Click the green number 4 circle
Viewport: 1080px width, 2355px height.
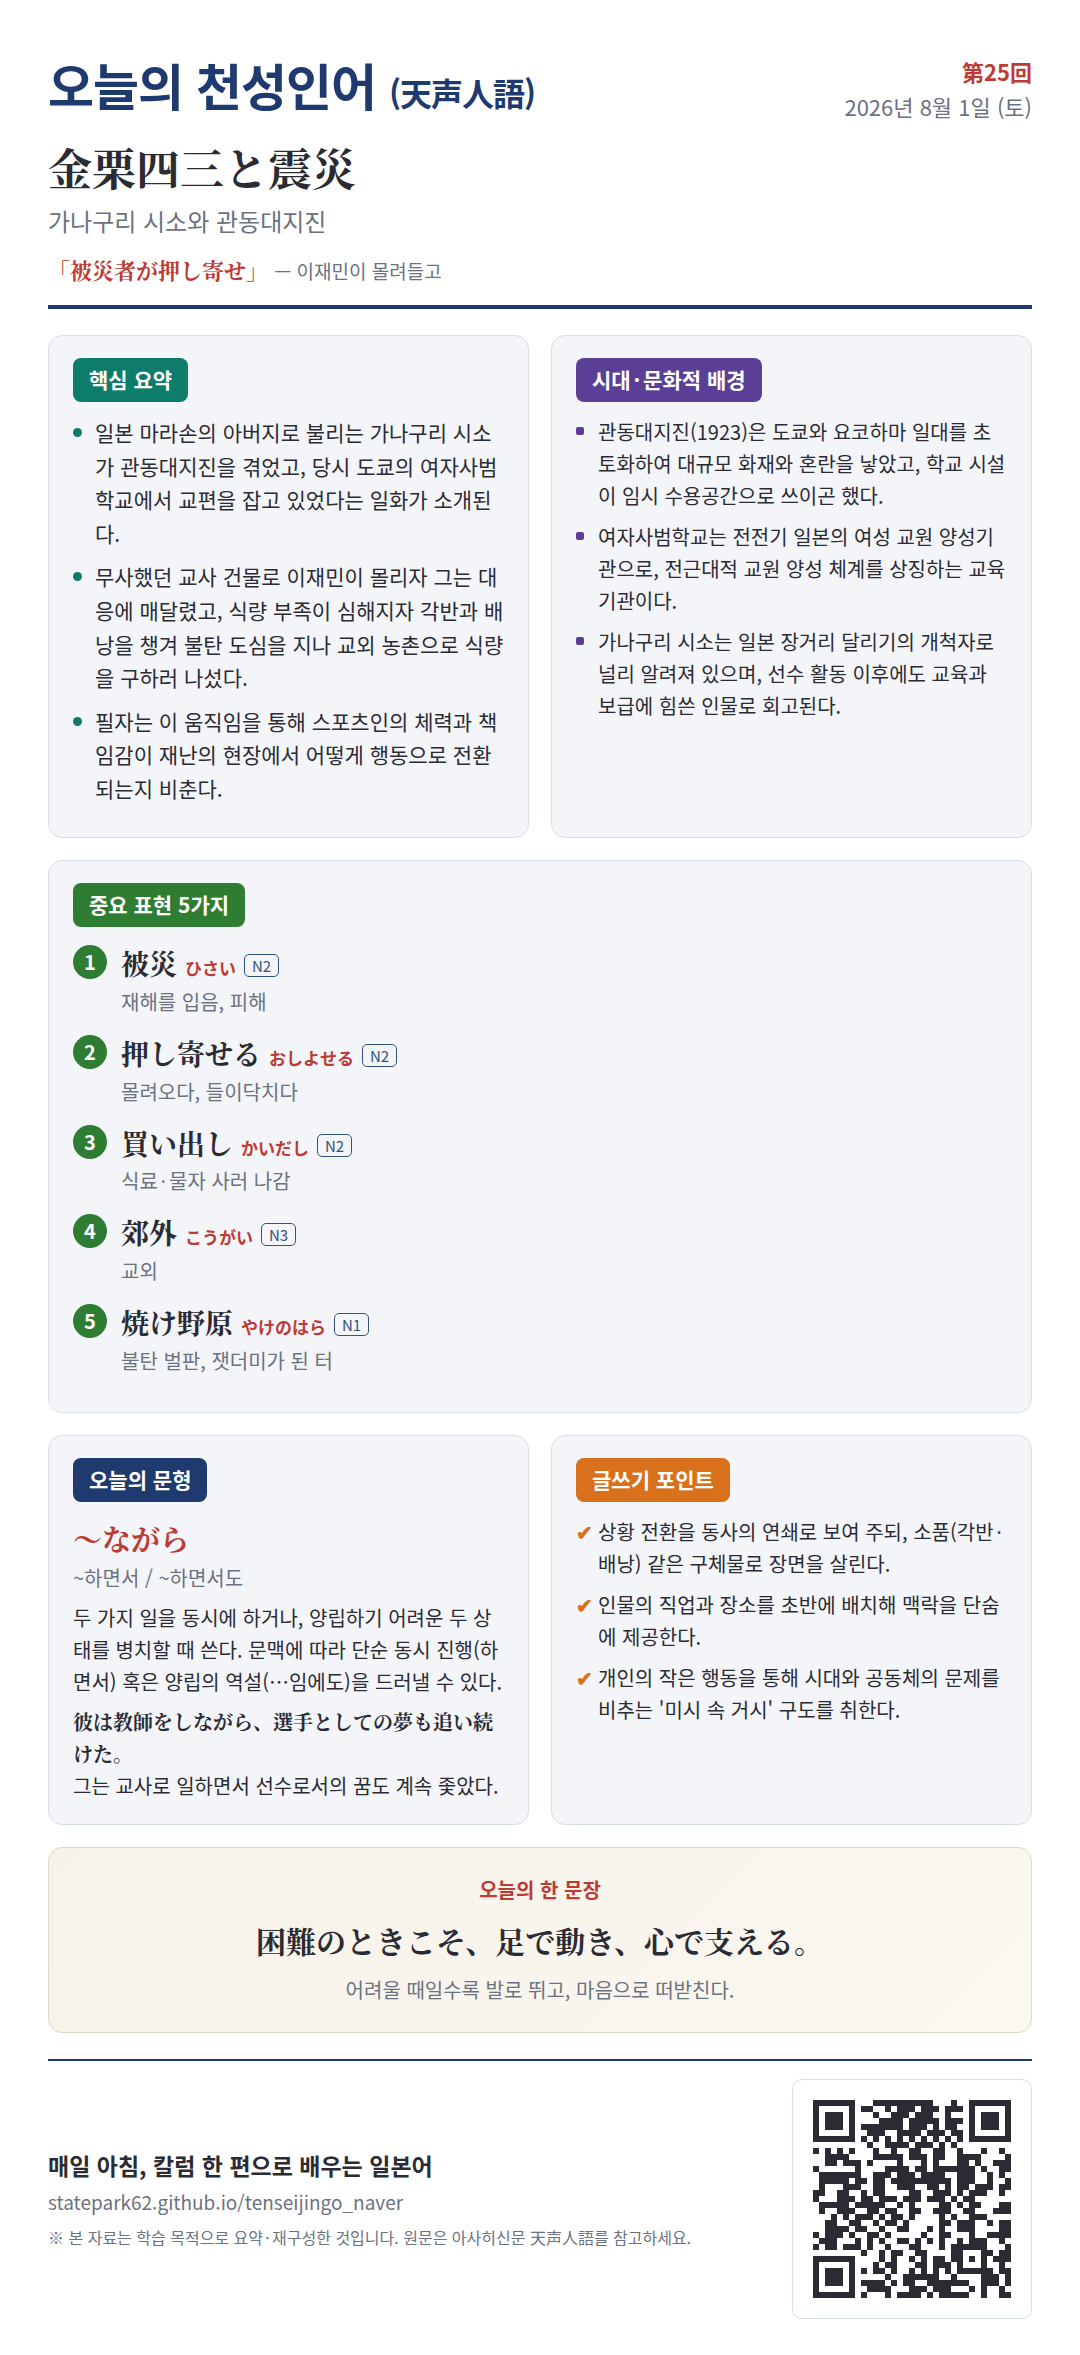click(90, 1231)
